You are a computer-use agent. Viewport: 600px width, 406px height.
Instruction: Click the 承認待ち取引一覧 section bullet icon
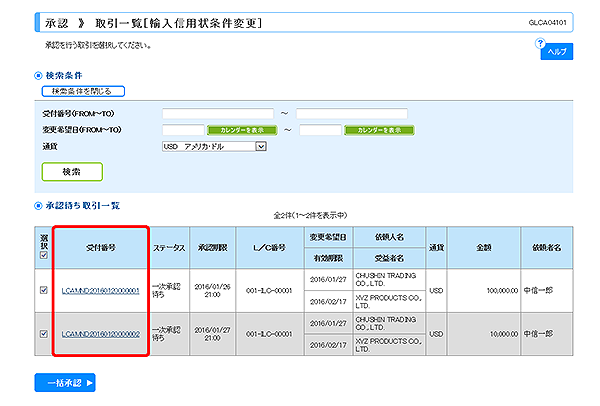pyautogui.click(x=37, y=205)
